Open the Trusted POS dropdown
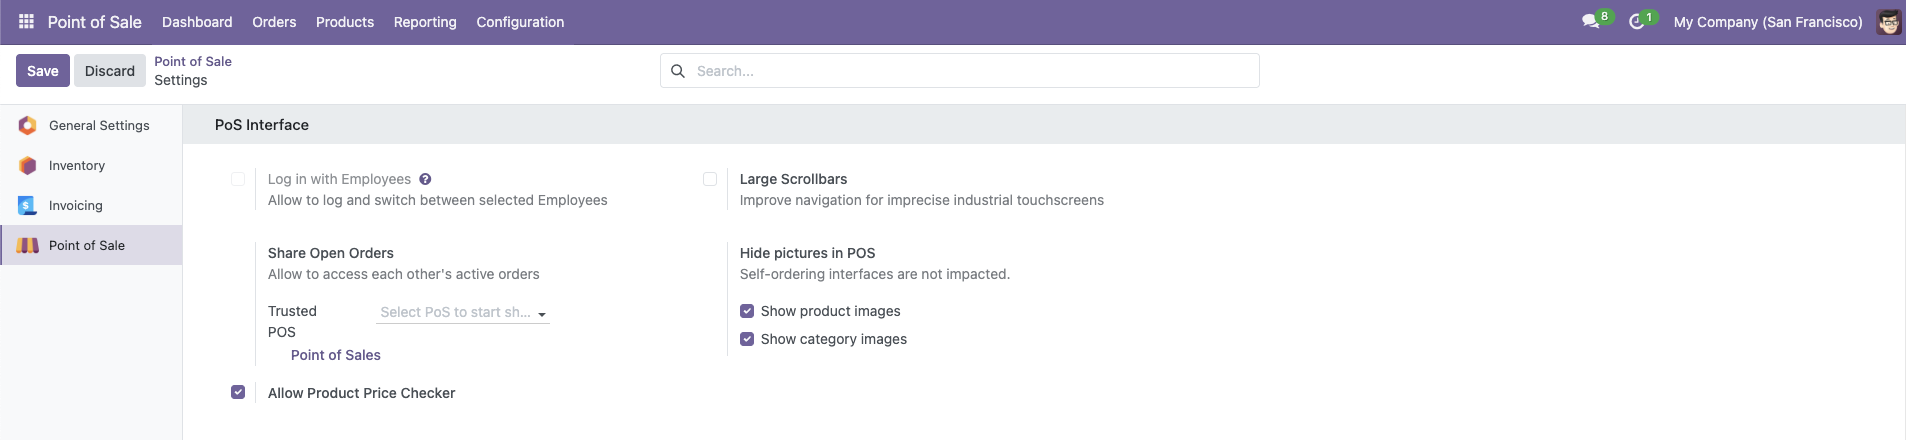This screenshot has height=440, width=1906. point(464,312)
